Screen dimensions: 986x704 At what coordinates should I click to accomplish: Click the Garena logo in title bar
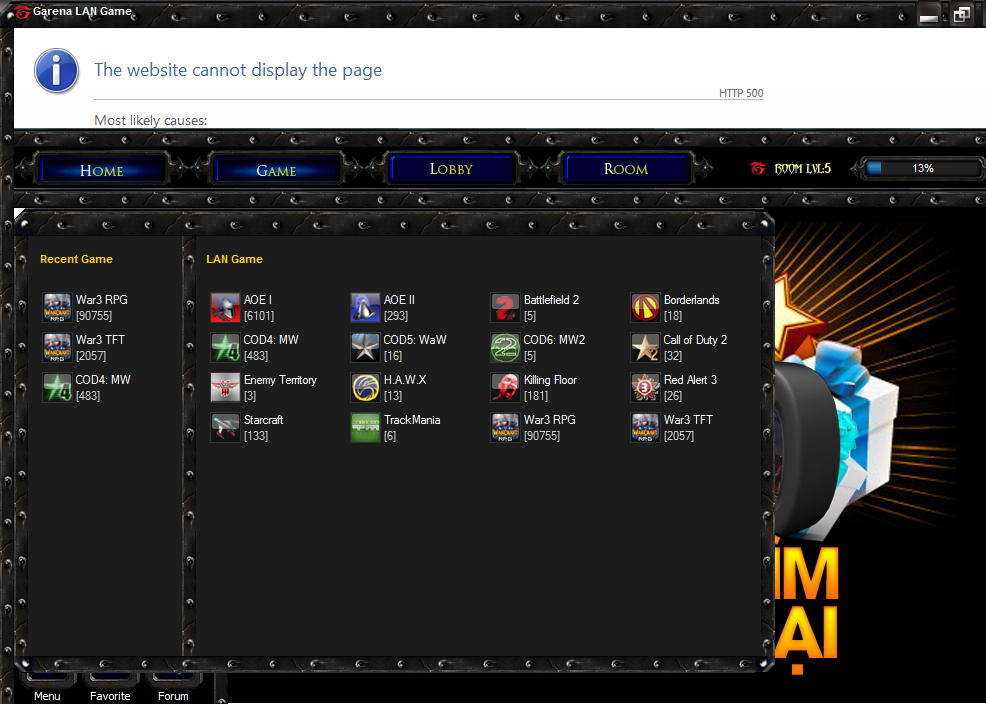tap(22, 11)
